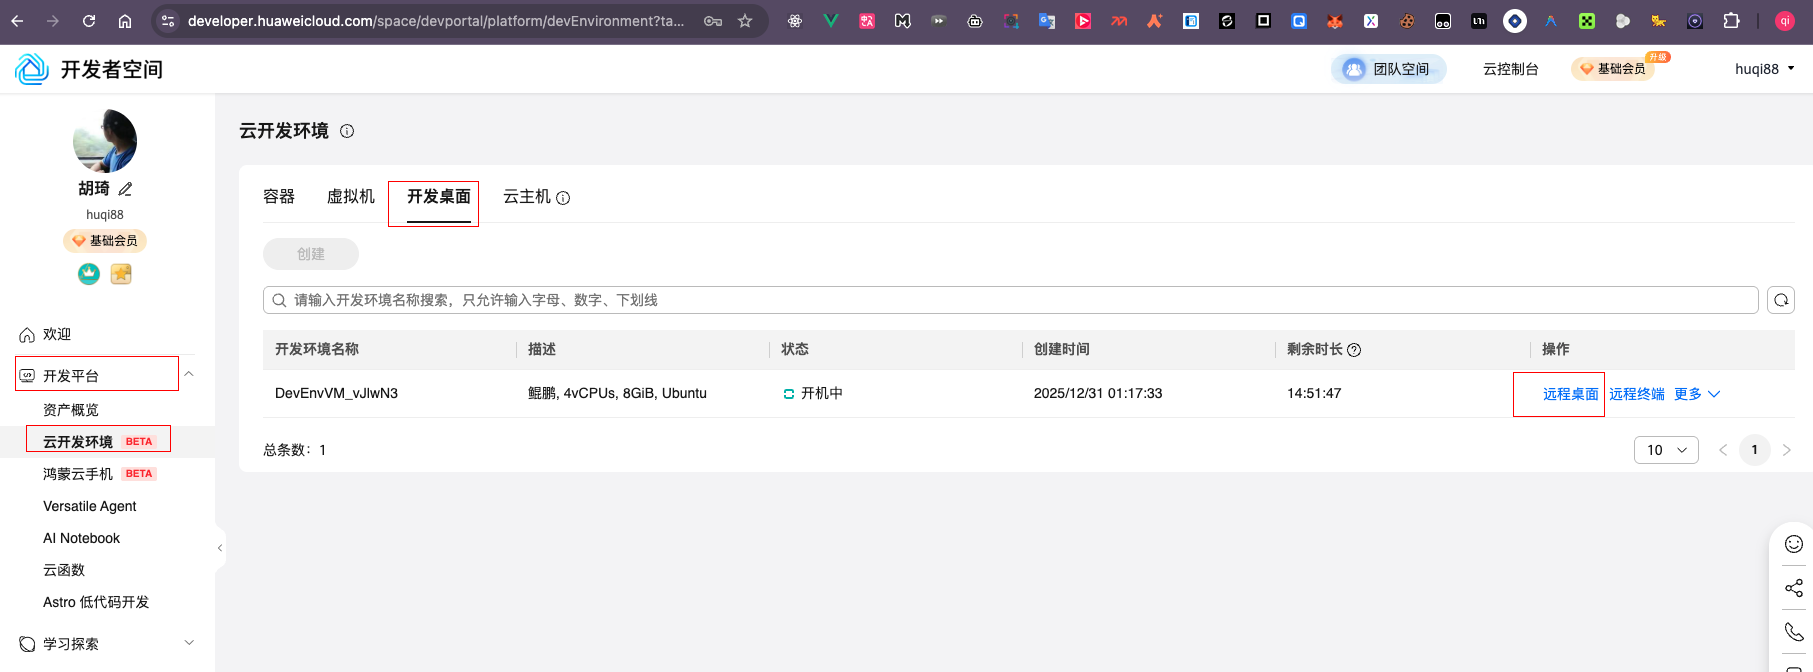Select the 开发桌面 tab
This screenshot has width=1813, height=672.
click(x=439, y=197)
